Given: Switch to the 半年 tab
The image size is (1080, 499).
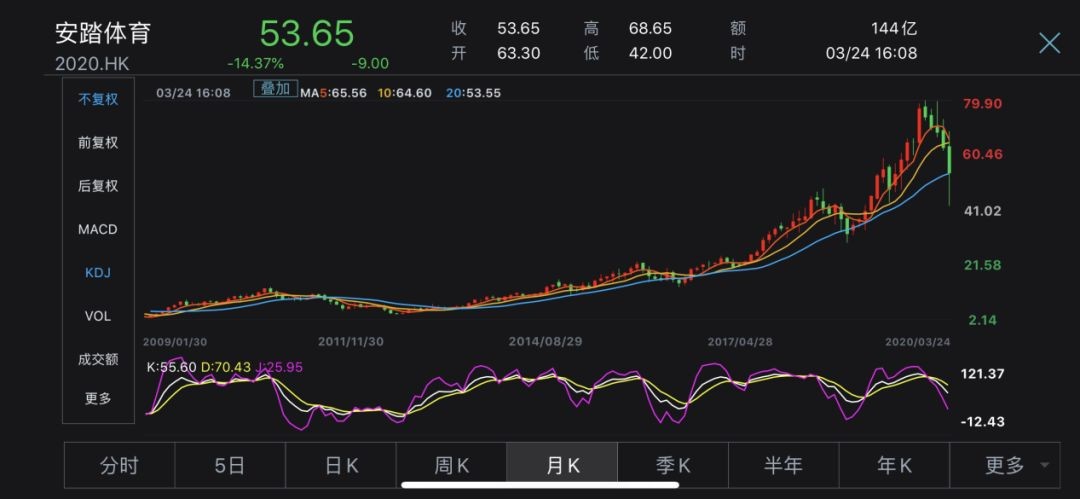Looking at the screenshot, I should [x=784, y=466].
